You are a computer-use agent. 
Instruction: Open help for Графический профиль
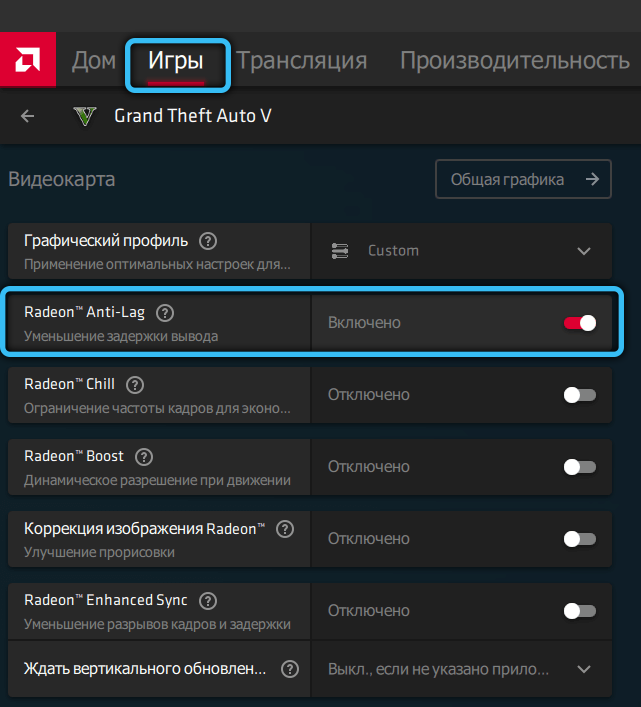tap(208, 241)
